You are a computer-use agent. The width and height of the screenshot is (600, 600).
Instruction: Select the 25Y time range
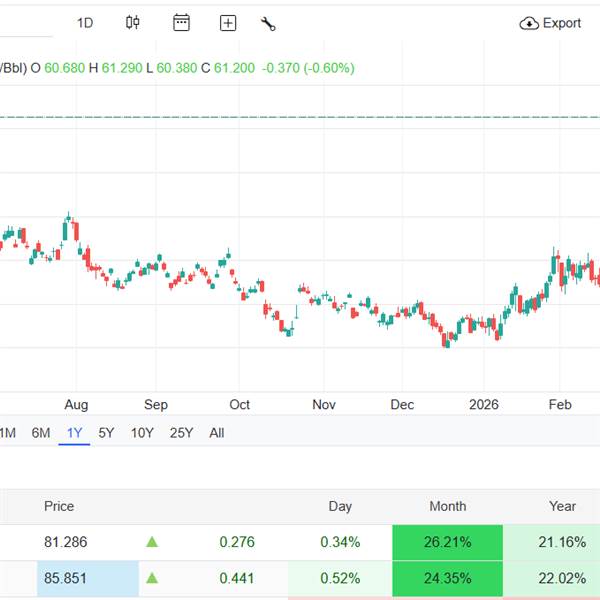click(181, 433)
